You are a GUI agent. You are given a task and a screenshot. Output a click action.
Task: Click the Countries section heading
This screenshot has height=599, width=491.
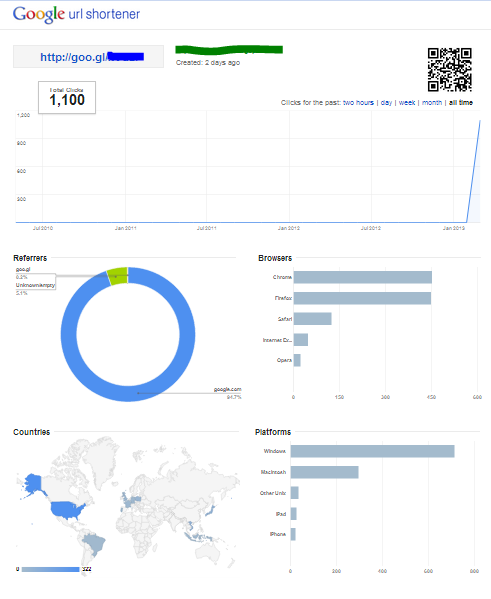[32, 432]
